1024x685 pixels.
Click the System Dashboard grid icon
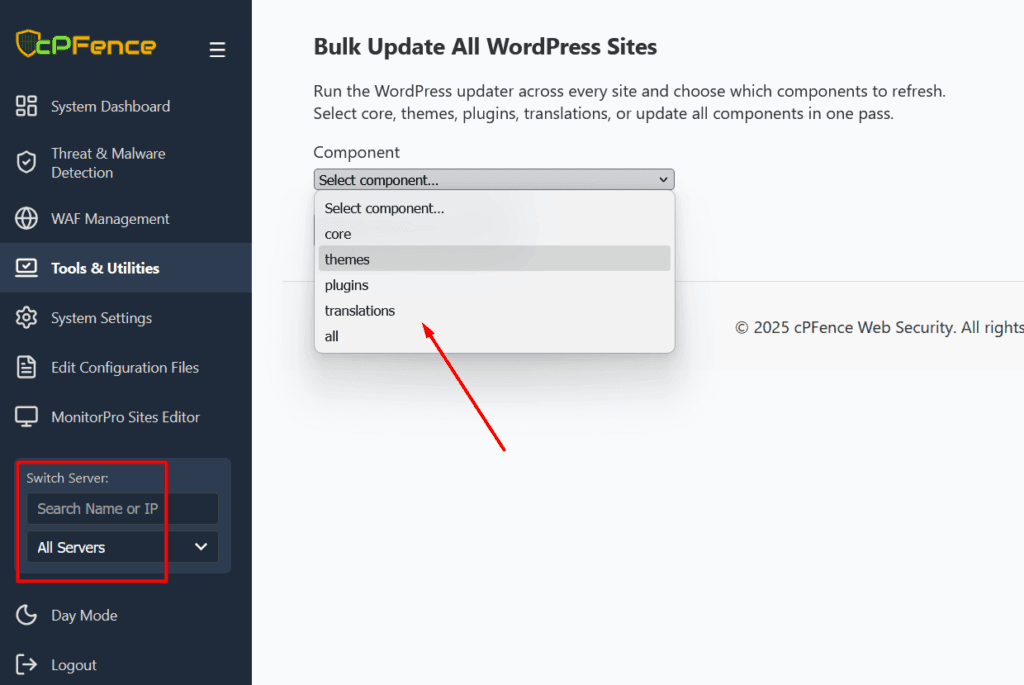point(27,106)
